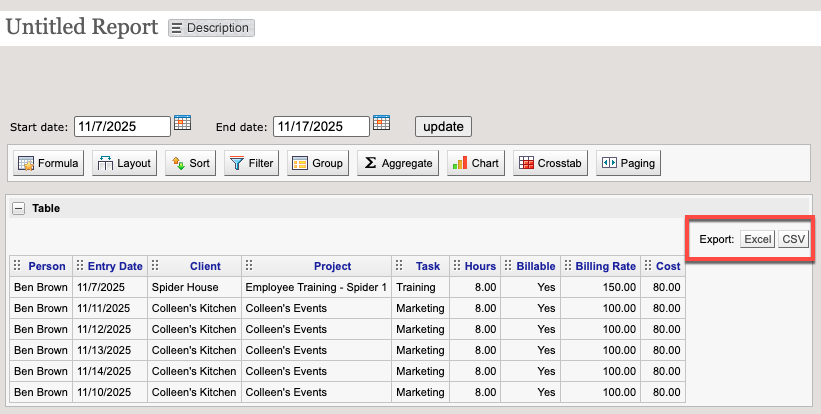
Task: Grab the Entry Date column drag handle
Action: (x=80, y=265)
